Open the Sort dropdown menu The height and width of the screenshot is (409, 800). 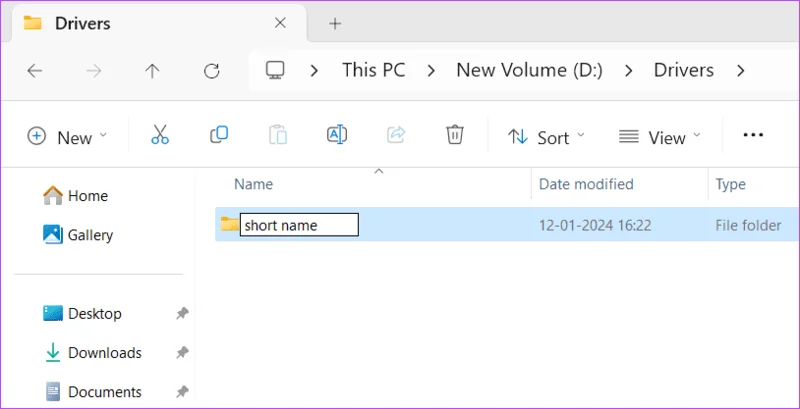tap(546, 137)
